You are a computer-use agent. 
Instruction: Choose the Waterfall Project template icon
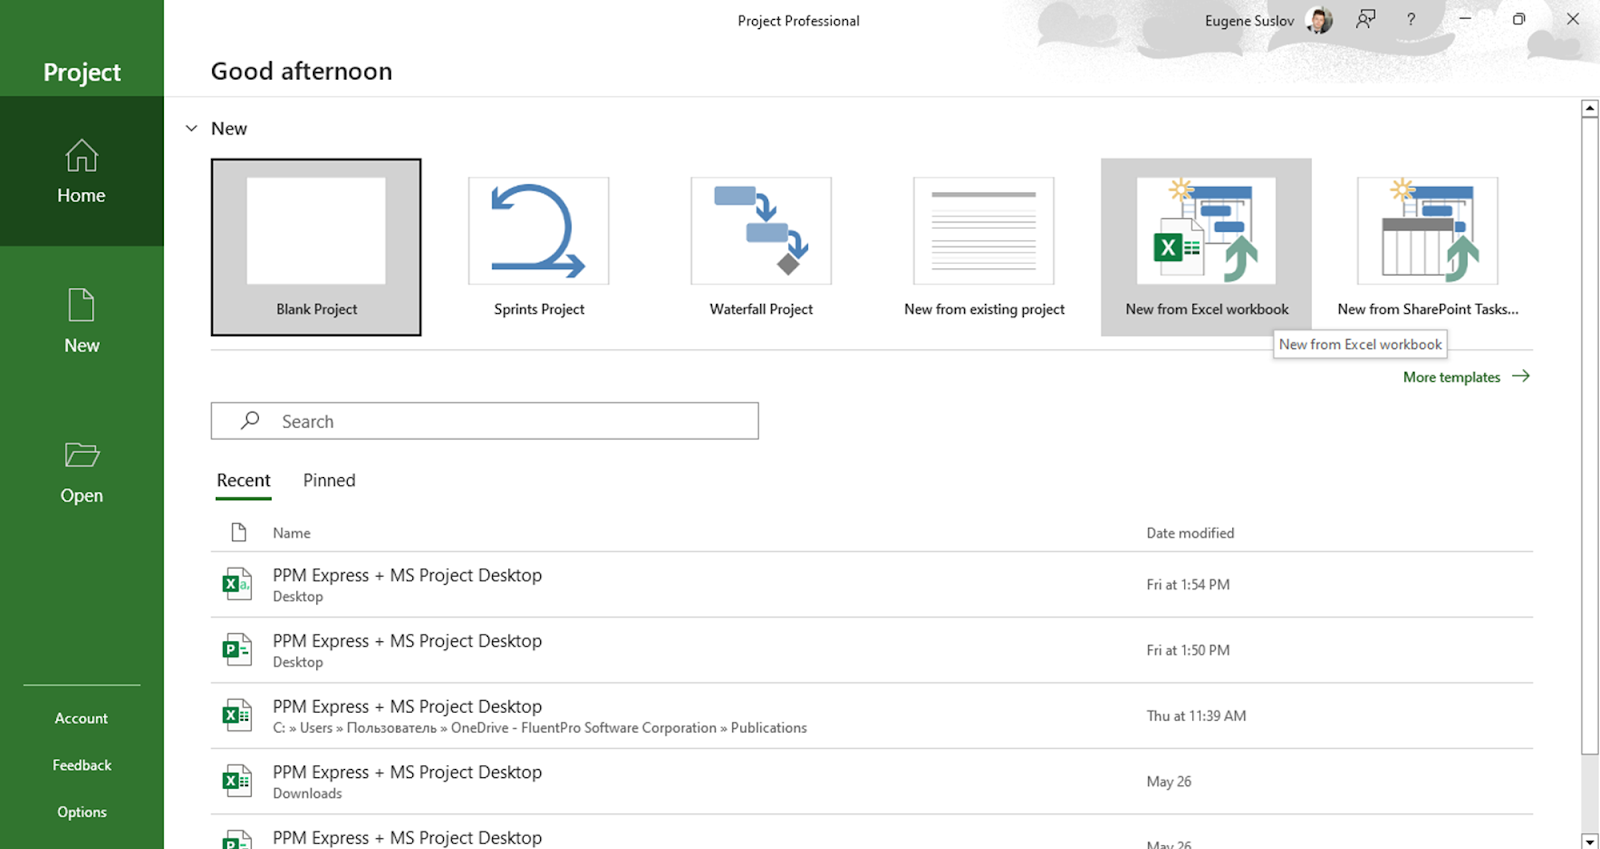pyautogui.click(x=761, y=231)
